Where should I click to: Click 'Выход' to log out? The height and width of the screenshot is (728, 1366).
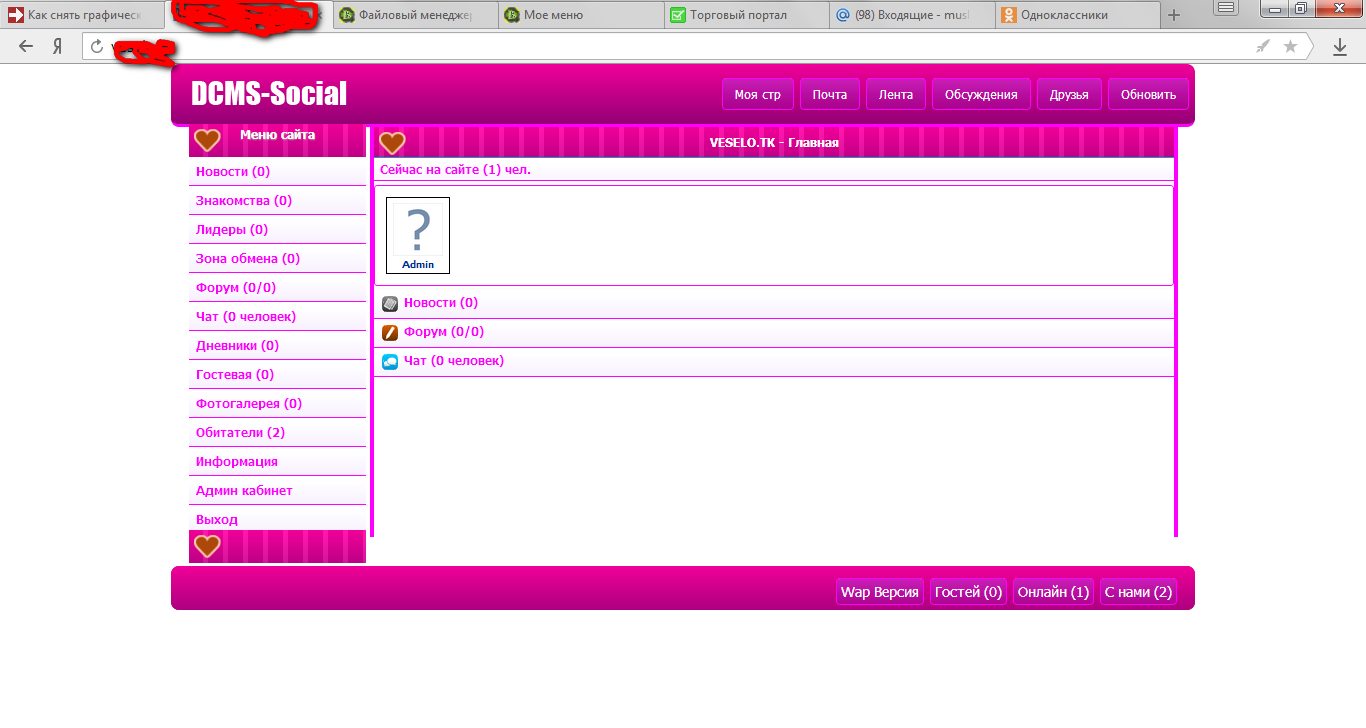278,519
